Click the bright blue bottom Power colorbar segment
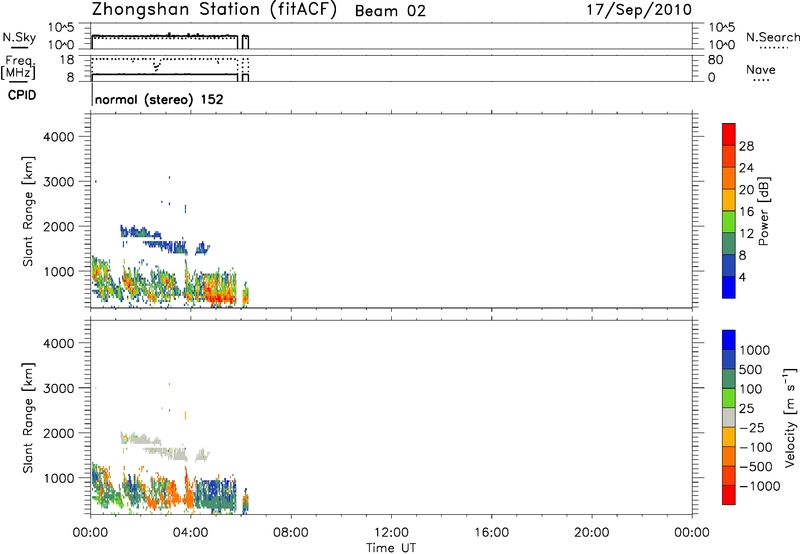 coord(729,287)
